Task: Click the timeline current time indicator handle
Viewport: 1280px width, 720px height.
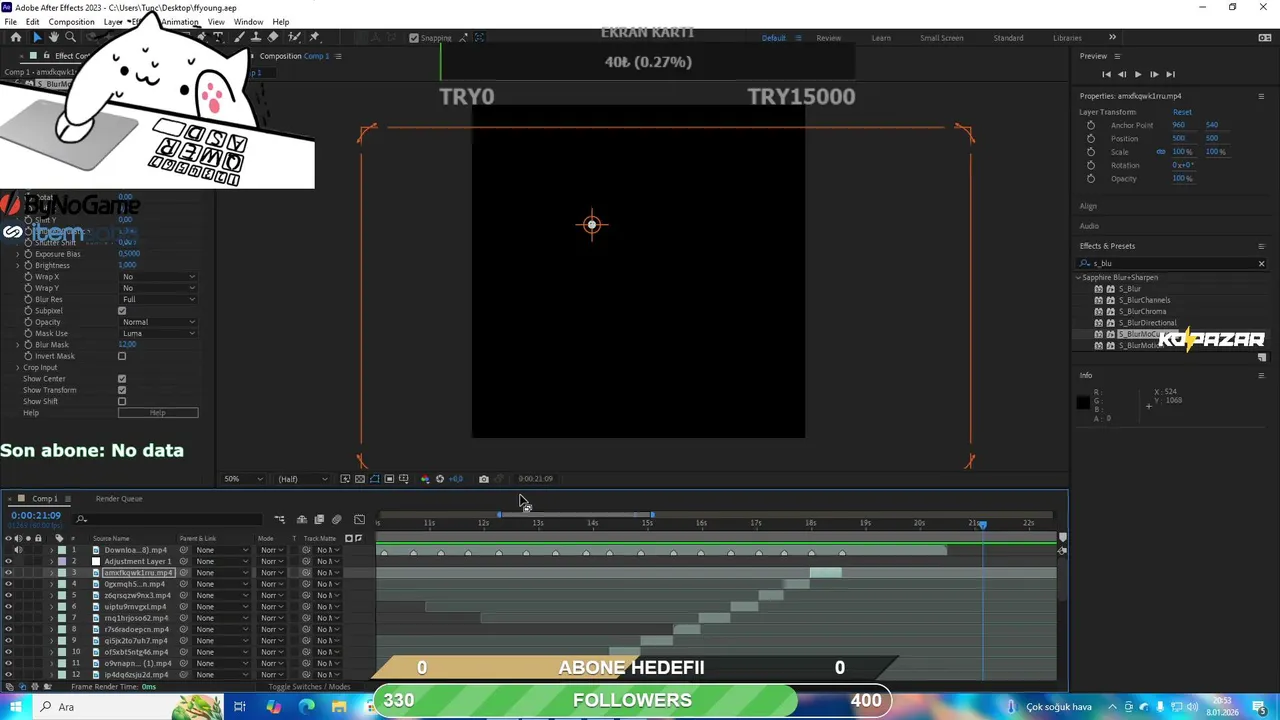Action: [982, 524]
